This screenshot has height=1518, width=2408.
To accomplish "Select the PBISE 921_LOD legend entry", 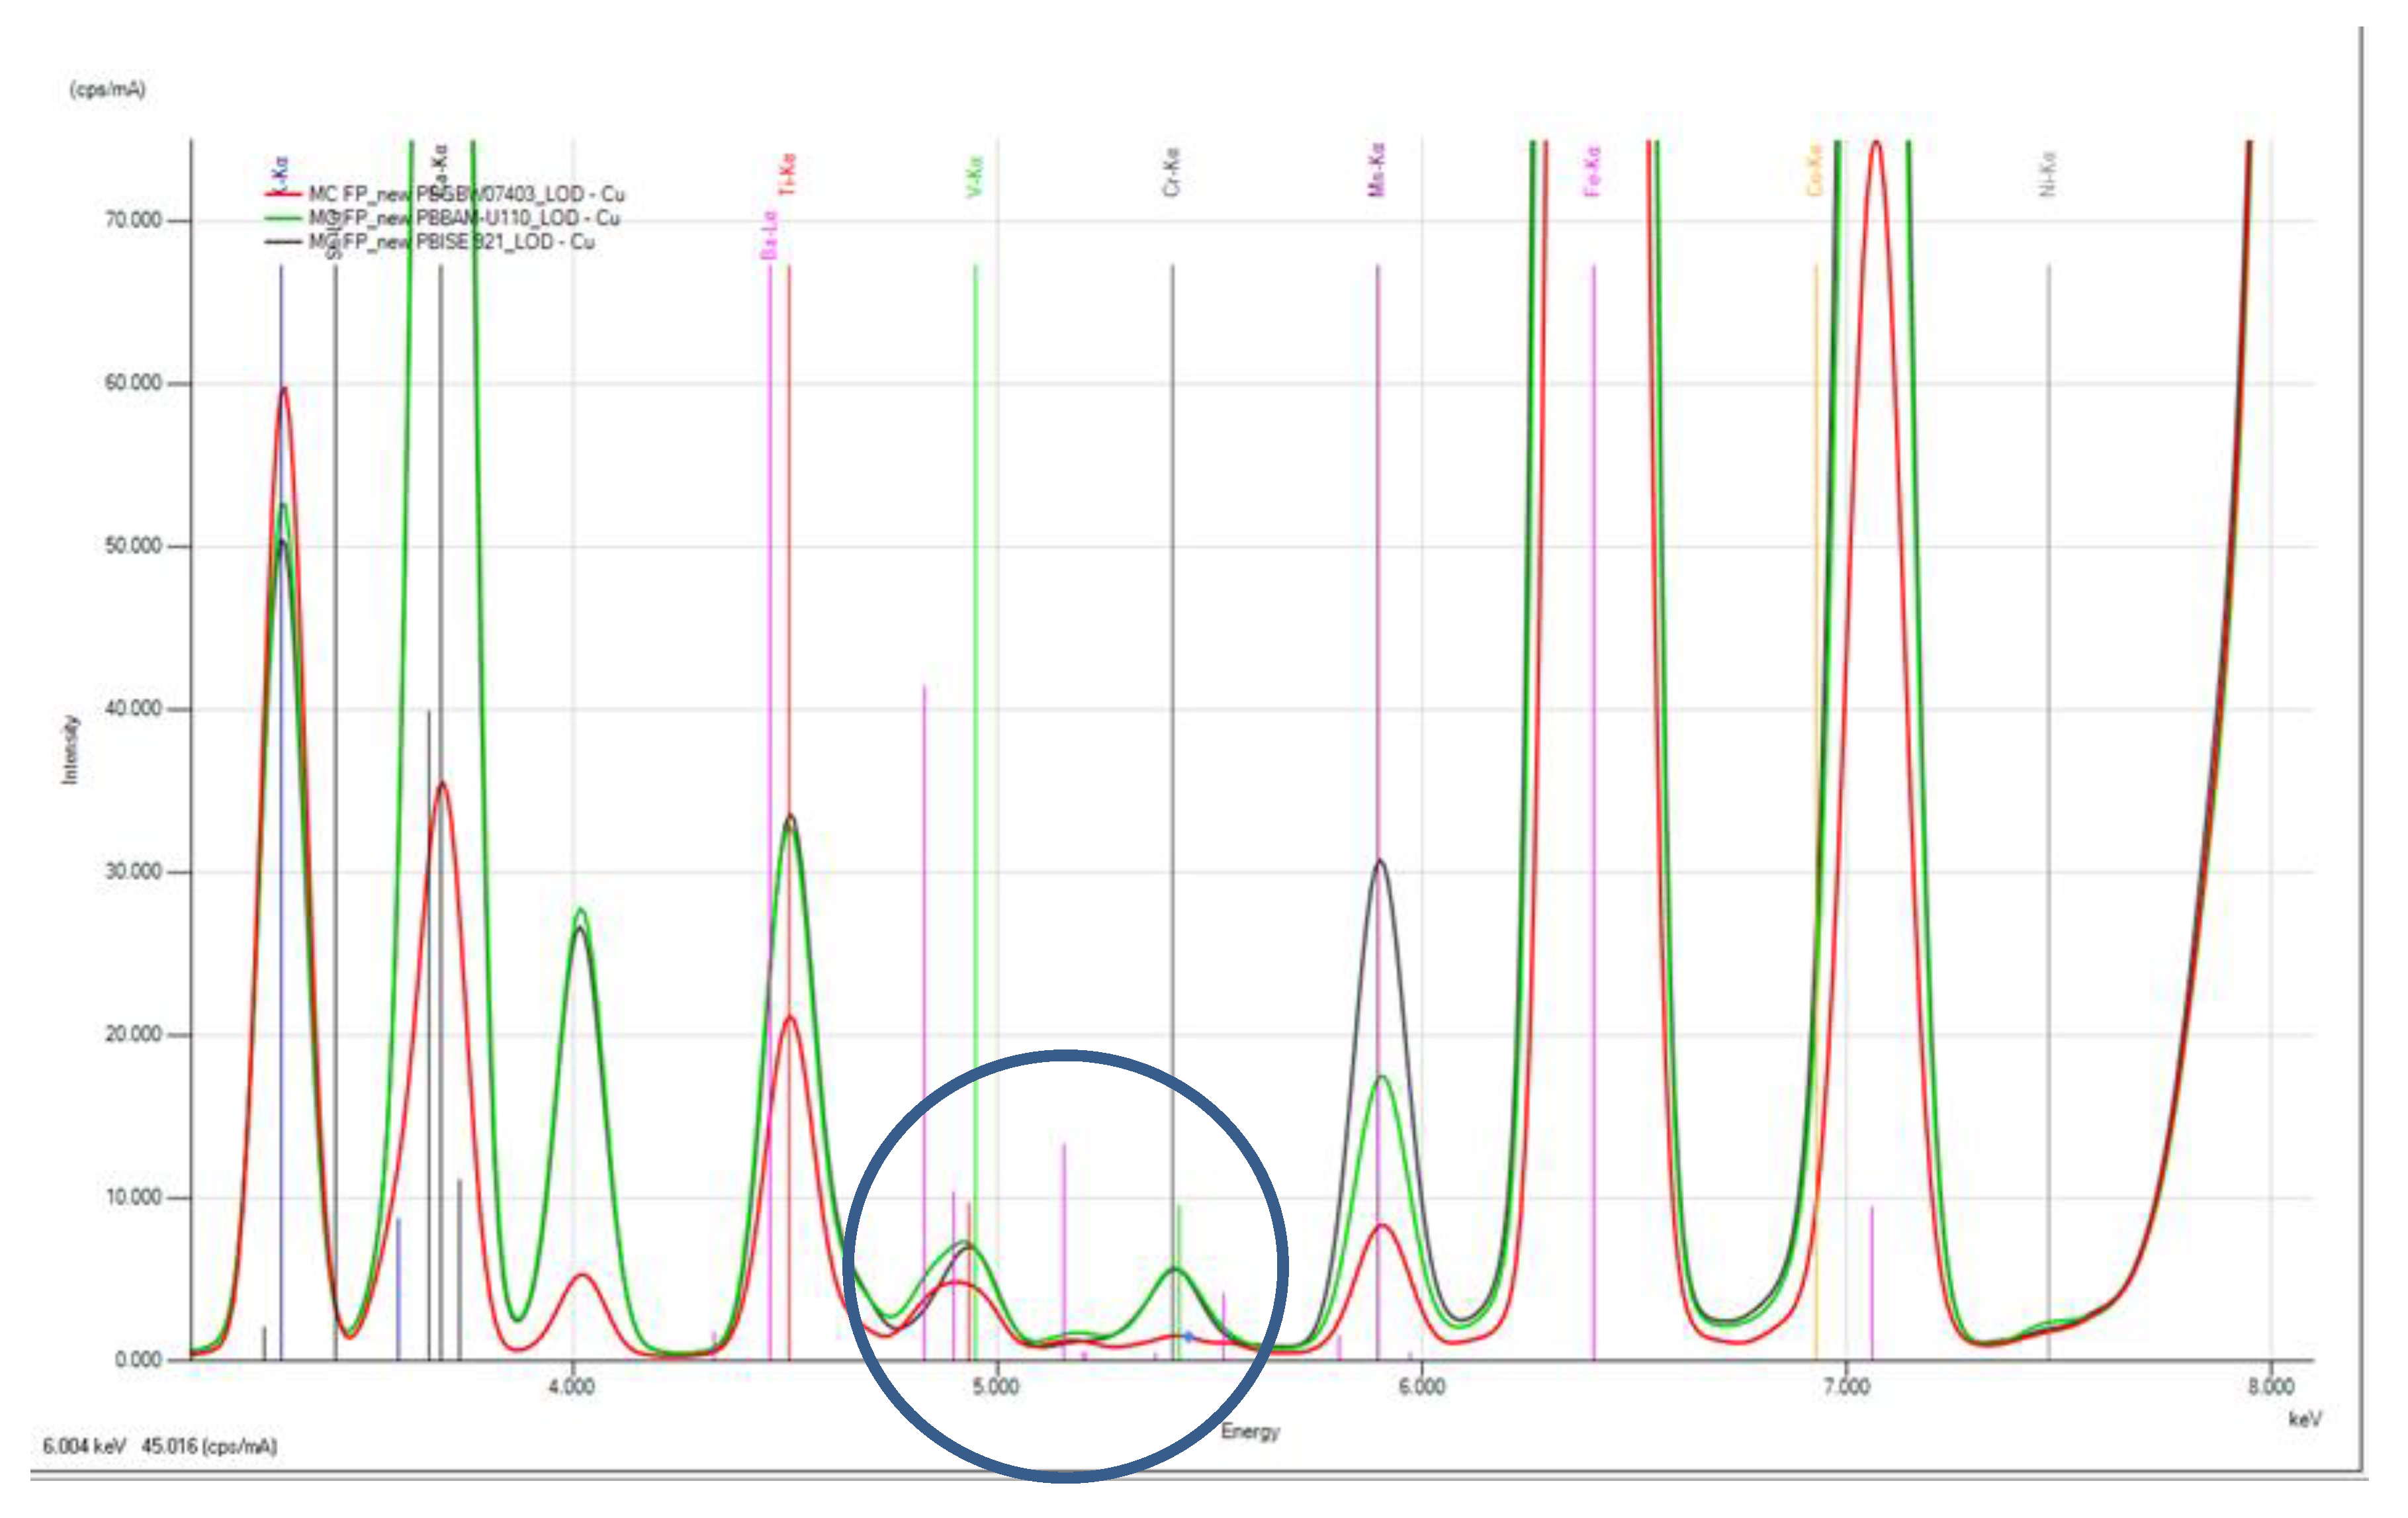I will (x=452, y=242).
